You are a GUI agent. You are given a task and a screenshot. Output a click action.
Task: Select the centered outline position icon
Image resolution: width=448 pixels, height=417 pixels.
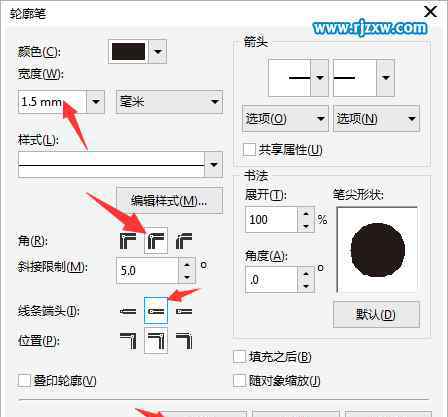[x=156, y=341]
